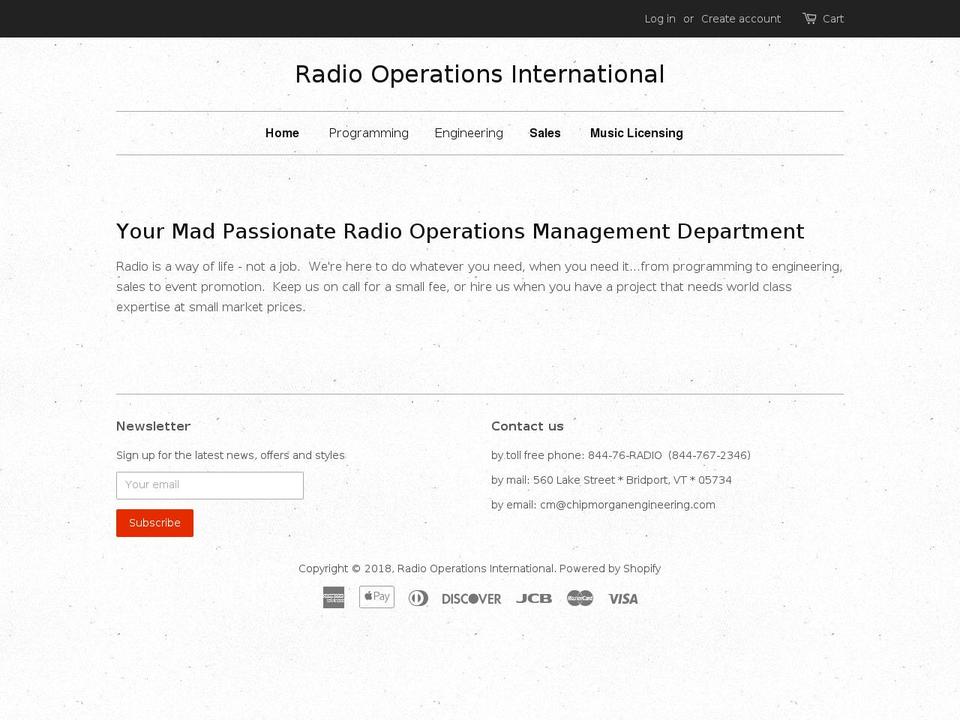
Task: Click the cm@chipmorganengineering.com email text
Action: [628, 504]
